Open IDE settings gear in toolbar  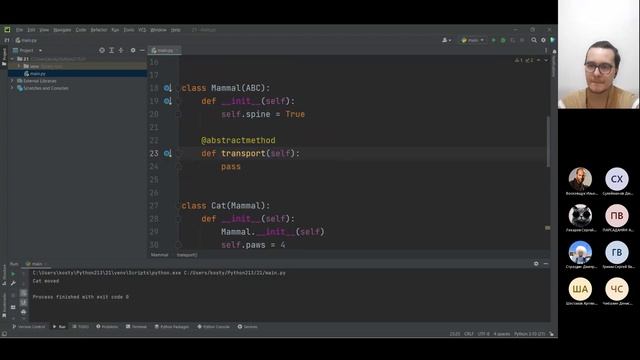543,40
